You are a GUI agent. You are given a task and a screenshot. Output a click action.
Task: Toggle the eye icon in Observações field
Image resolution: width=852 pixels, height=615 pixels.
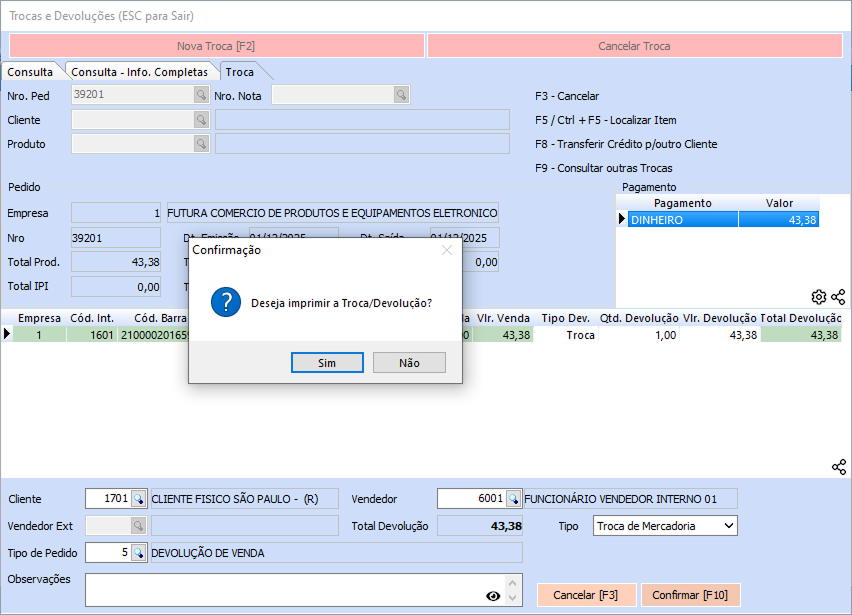tap(492, 596)
